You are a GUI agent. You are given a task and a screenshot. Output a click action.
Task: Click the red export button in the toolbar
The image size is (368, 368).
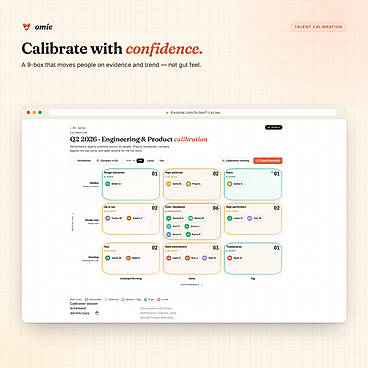268,161
